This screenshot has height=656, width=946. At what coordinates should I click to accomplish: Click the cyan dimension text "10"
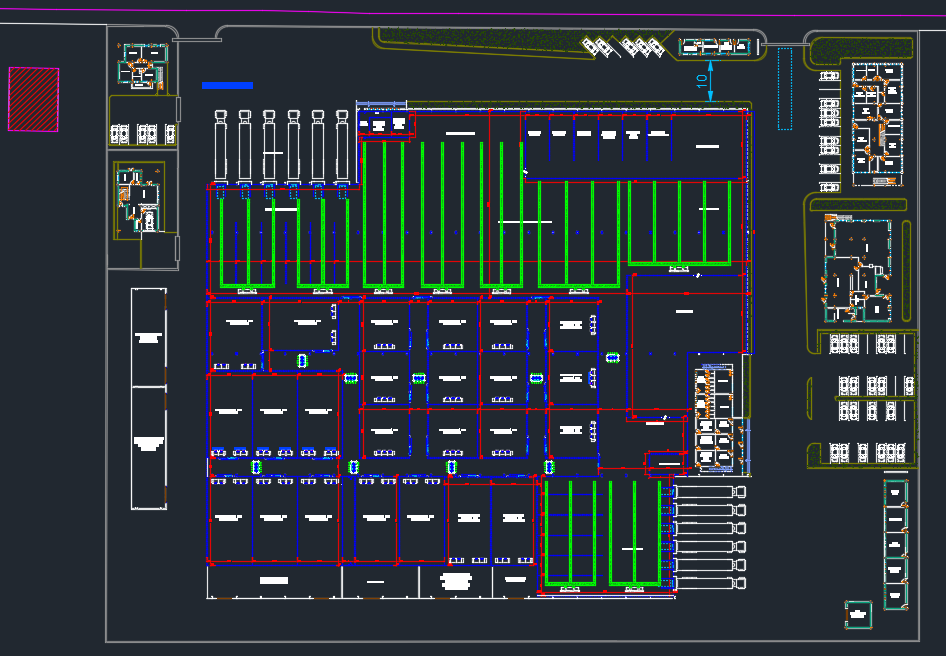701,80
